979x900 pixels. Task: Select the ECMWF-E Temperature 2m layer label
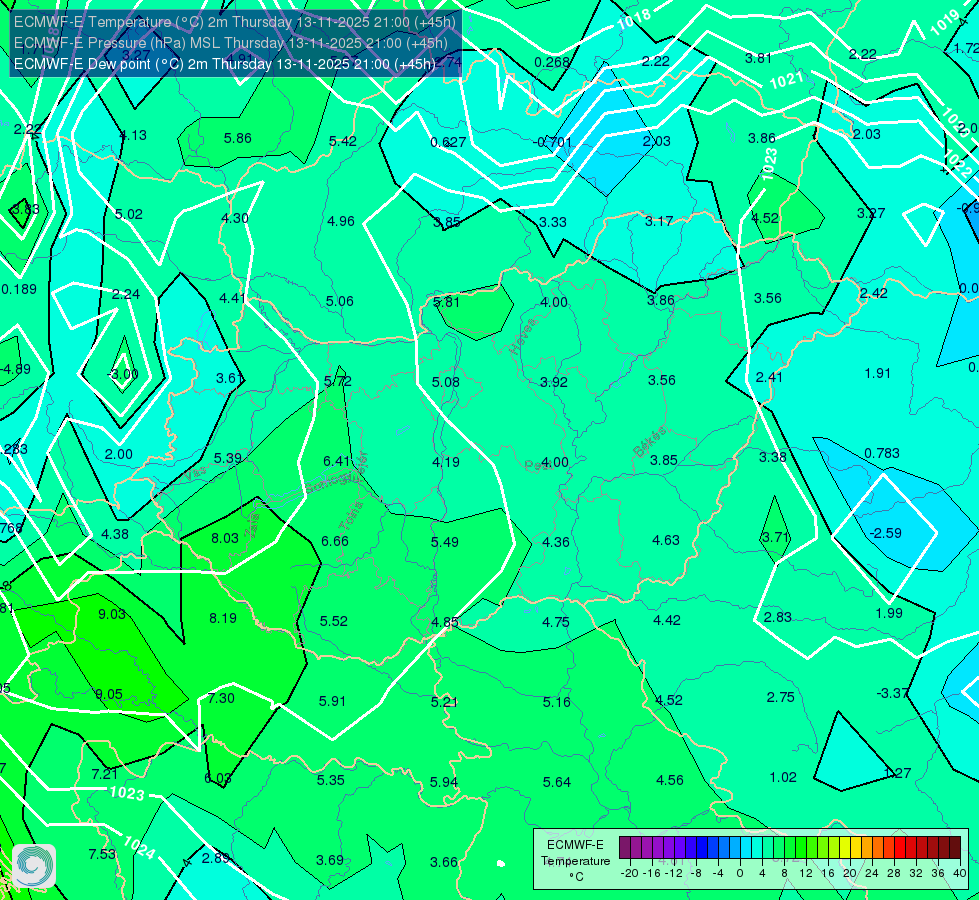(x=235, y=22)
